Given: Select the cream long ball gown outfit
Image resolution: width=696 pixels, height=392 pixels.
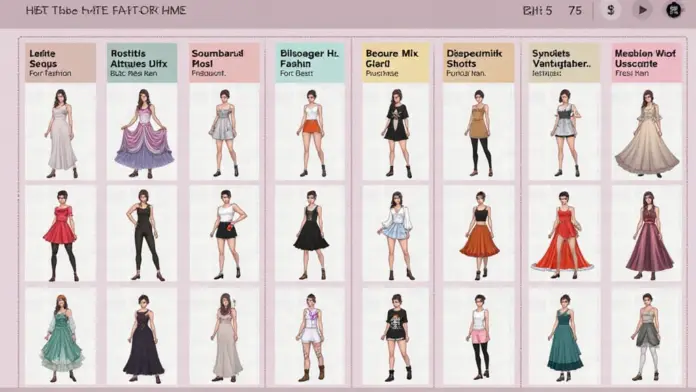Looking at the screenshot, I should pyautogui.click(x=647, y=132).
